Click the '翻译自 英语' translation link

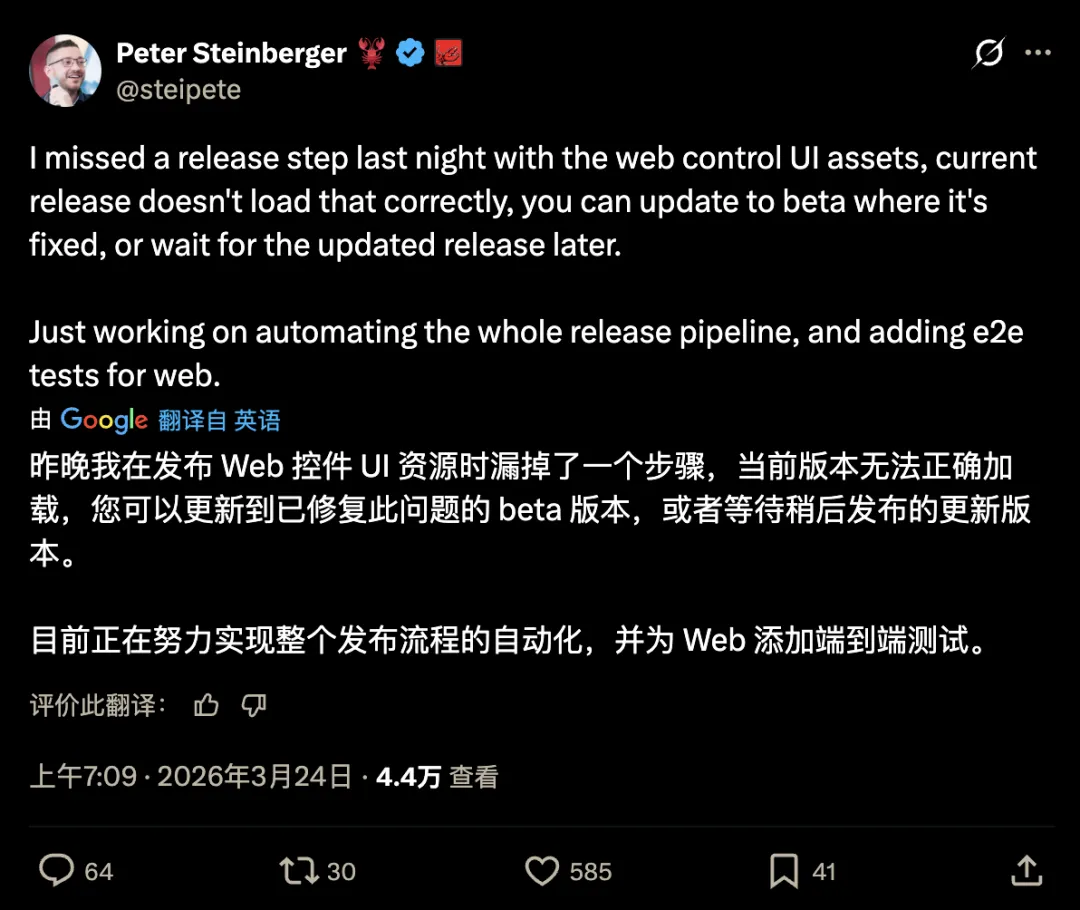pyautogui.click(x=219, y=420)
